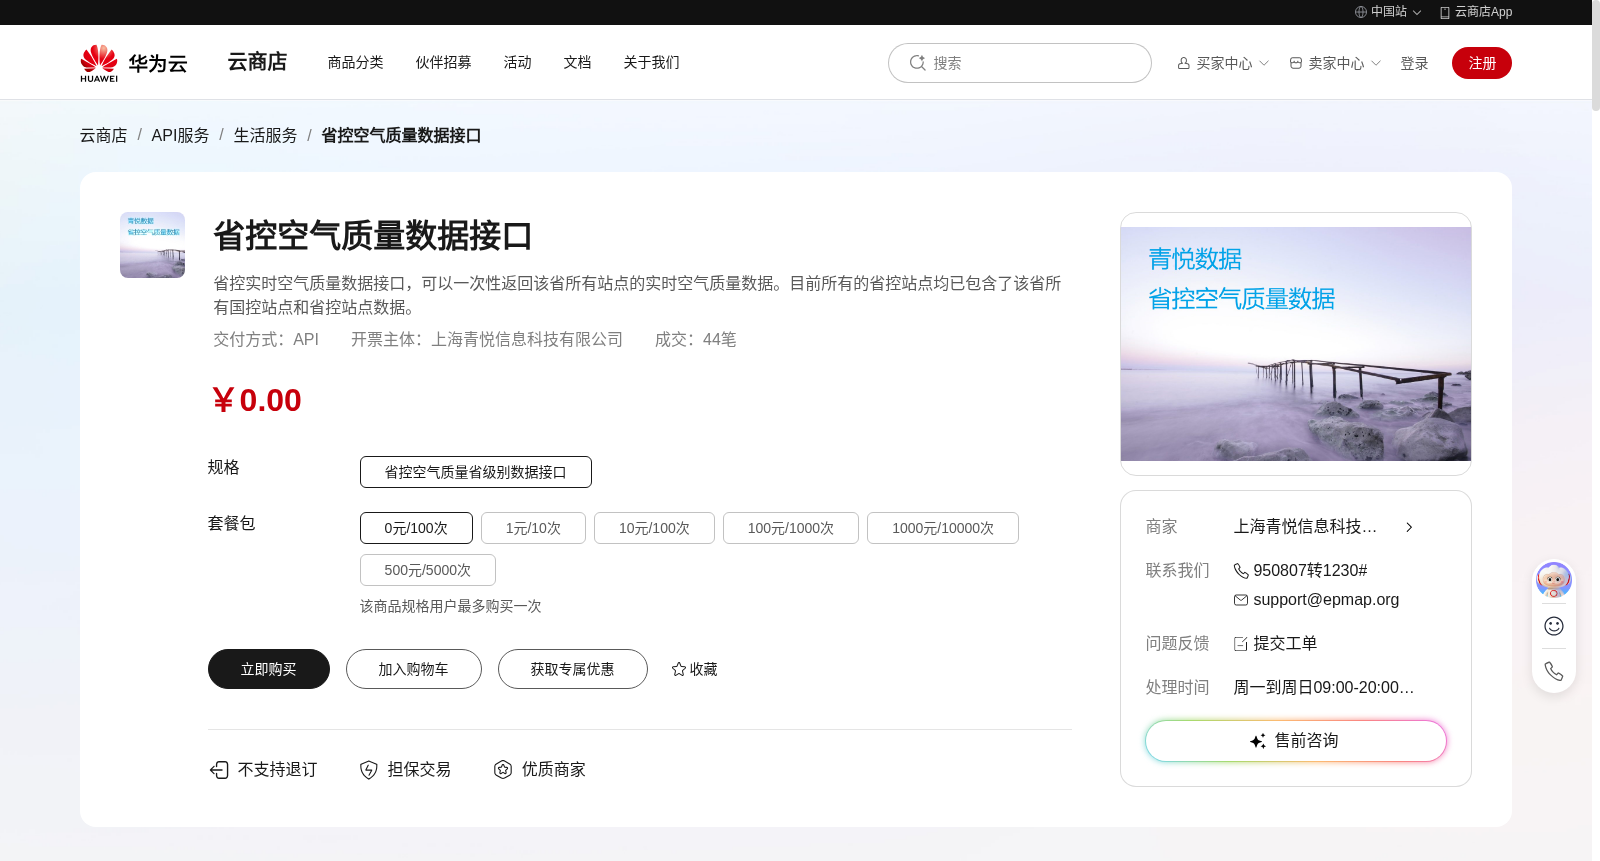Open 商品分类 menu
This screenshot has height=861, width=1600.
[x=355, y=62]
